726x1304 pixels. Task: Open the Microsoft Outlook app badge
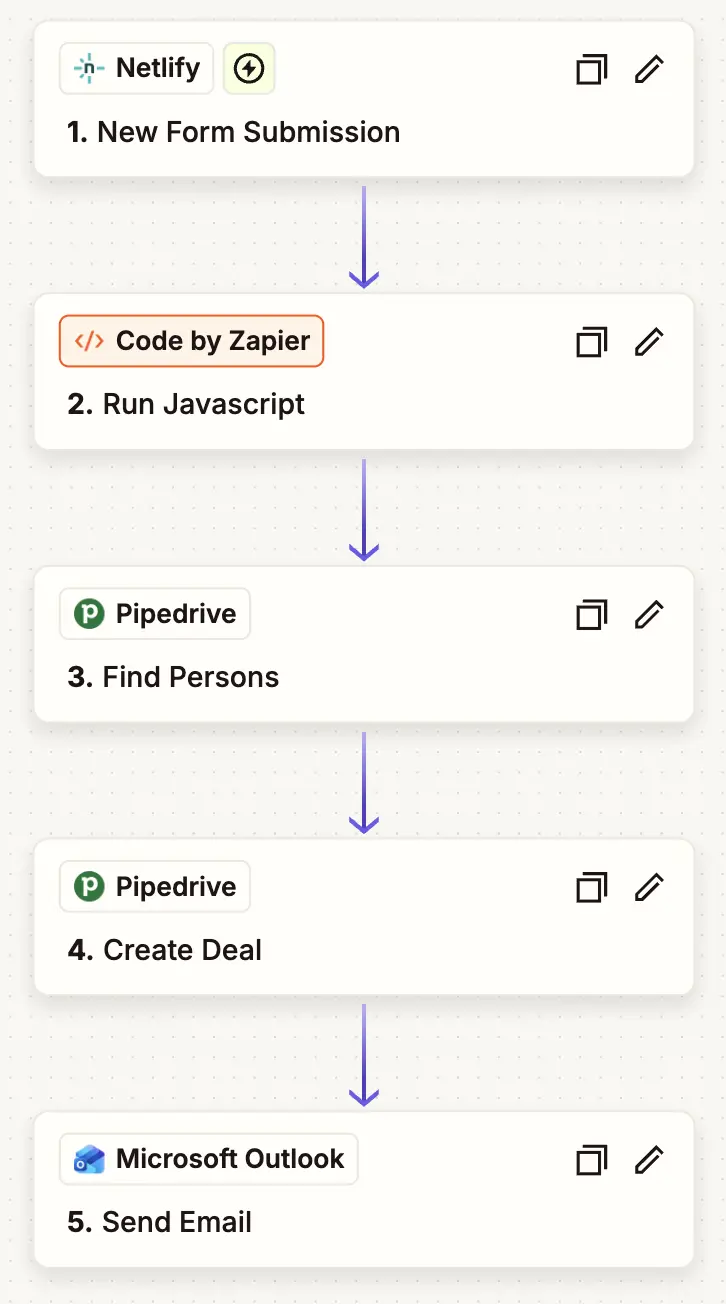208,1158
